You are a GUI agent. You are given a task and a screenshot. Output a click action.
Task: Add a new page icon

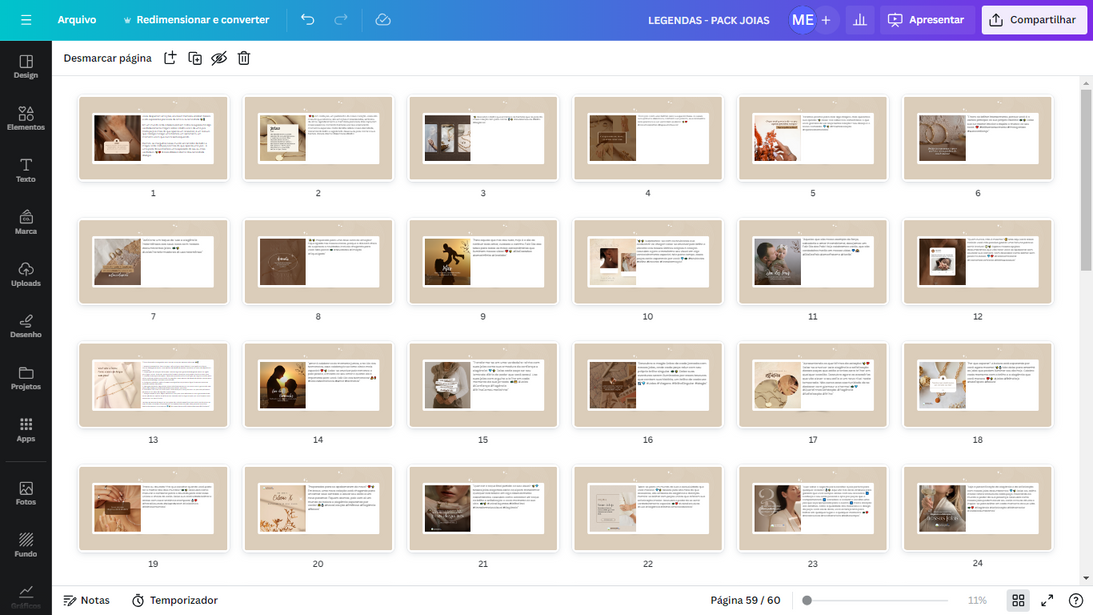tap(170, 58)
